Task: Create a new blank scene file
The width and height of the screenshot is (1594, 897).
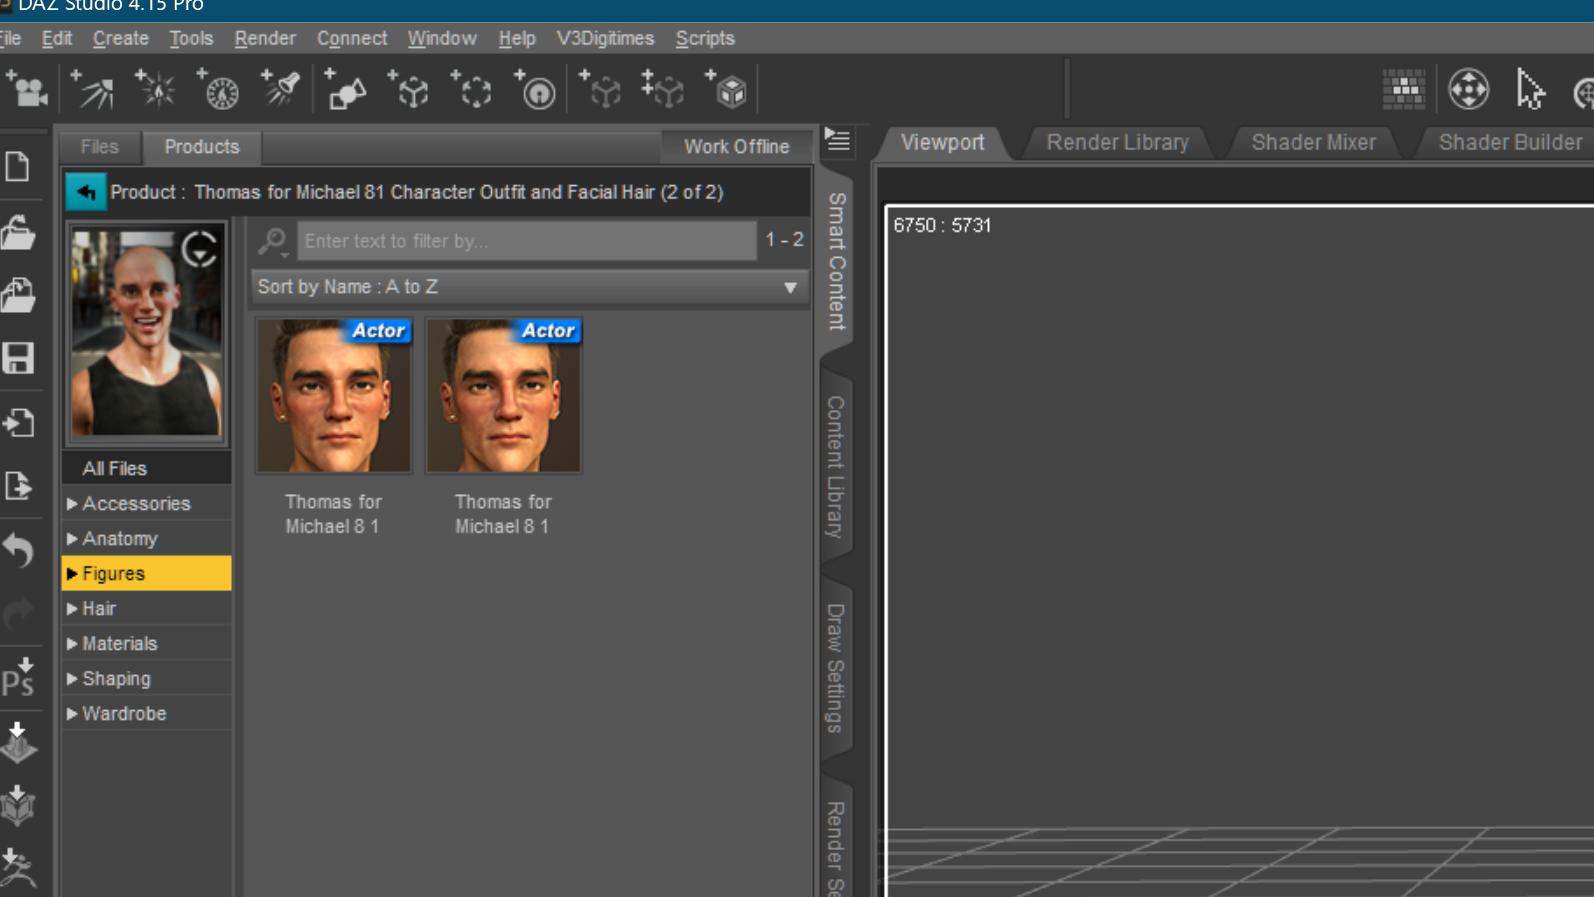Action: (x=18, y=167)
